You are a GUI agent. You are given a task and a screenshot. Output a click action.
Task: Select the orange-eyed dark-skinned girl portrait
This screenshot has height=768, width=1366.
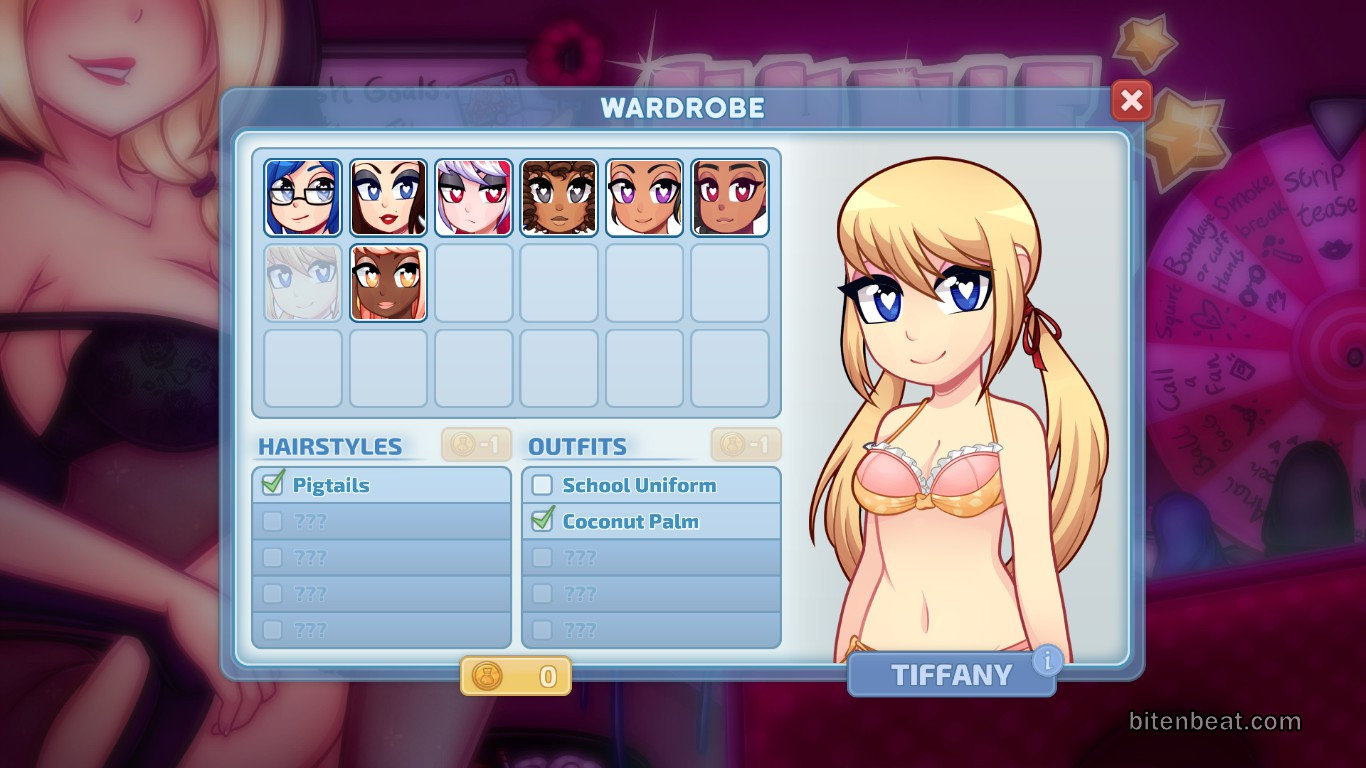(x=388, y=283)
